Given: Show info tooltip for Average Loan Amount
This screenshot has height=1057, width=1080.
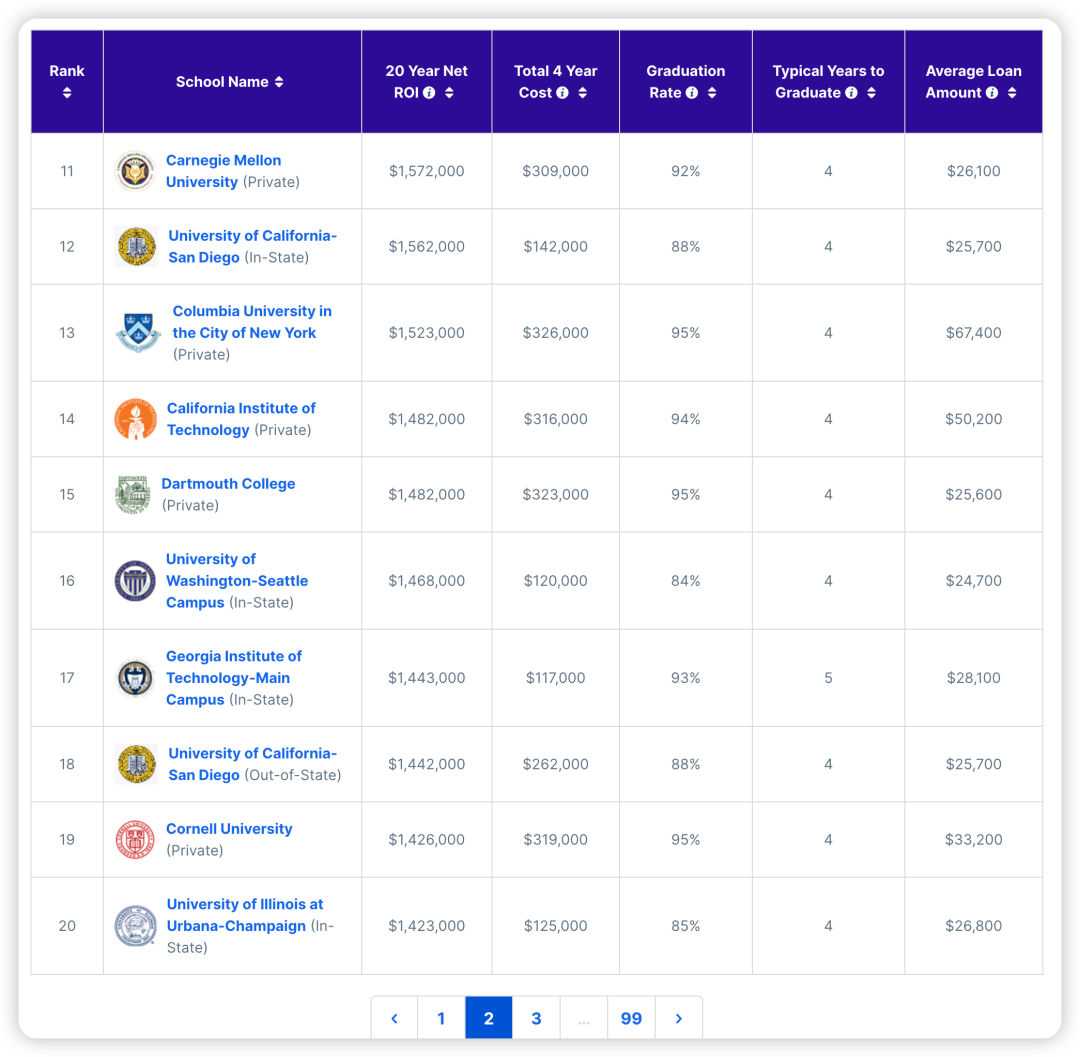Looking at the screenshot, I should 992,93.
